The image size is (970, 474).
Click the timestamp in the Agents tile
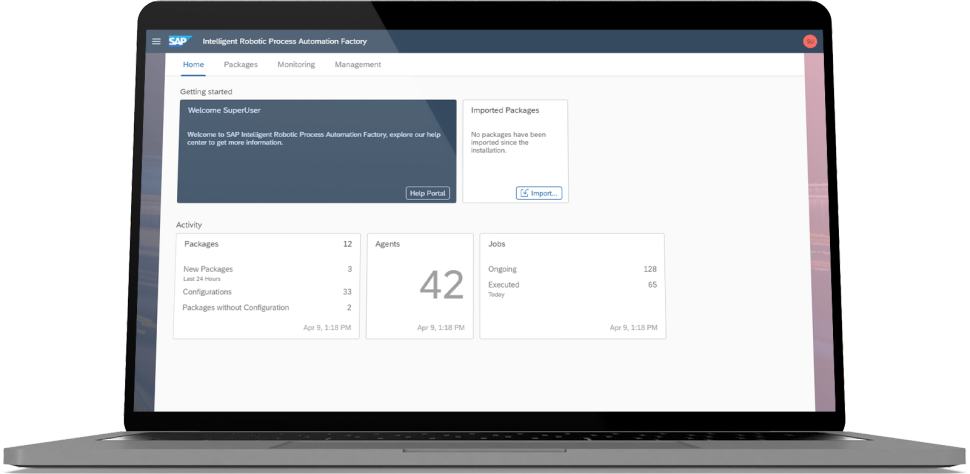441,327
